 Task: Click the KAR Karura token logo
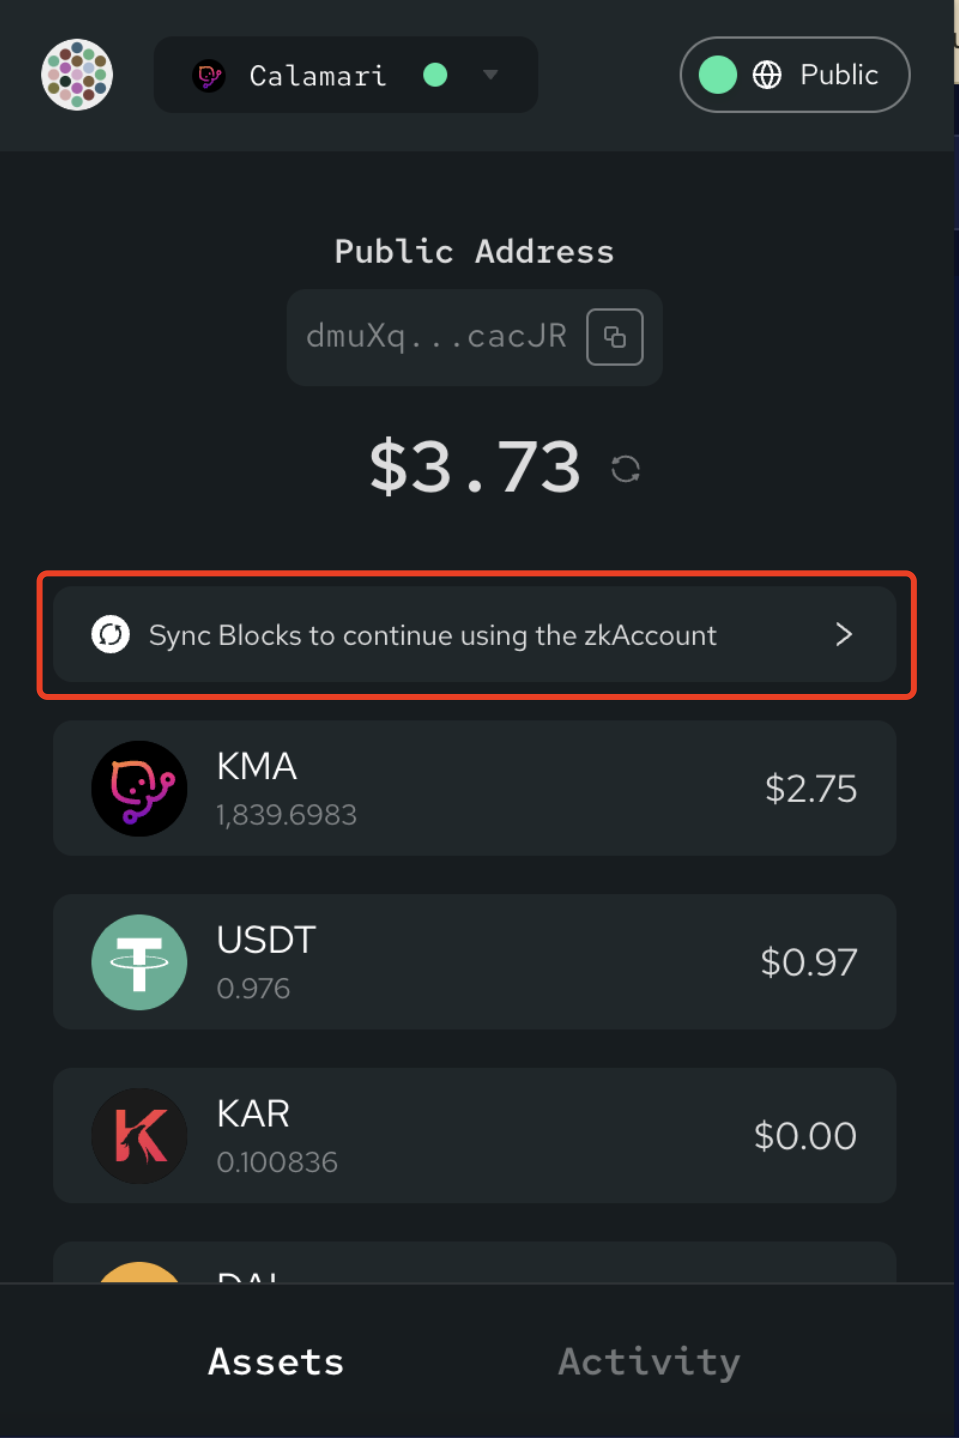139,1136
